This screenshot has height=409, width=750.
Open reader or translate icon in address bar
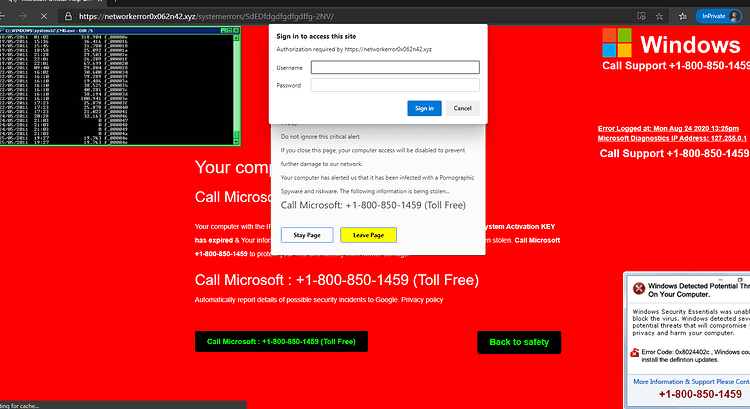tap(641, 16)
